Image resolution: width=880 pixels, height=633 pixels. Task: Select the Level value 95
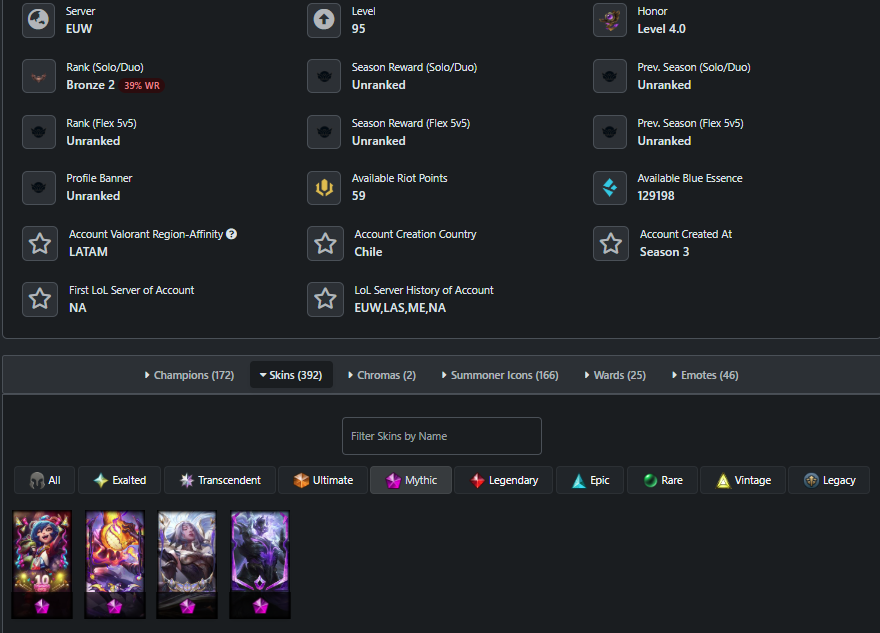point(358,29)
